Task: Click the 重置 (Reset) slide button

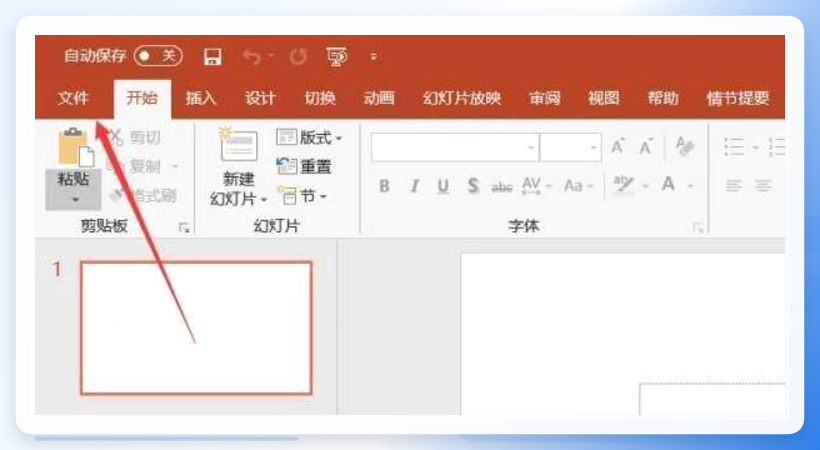Action: (x=304, y=166)
